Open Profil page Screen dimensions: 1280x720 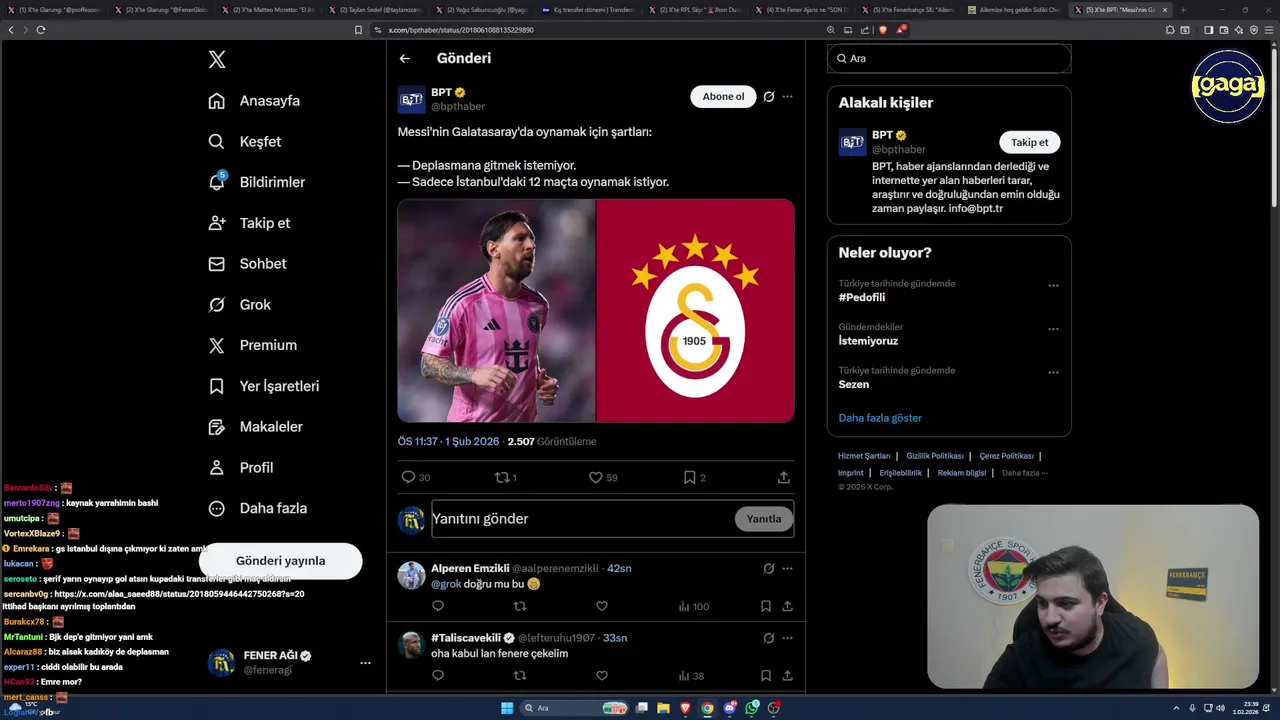pos(240,467)
